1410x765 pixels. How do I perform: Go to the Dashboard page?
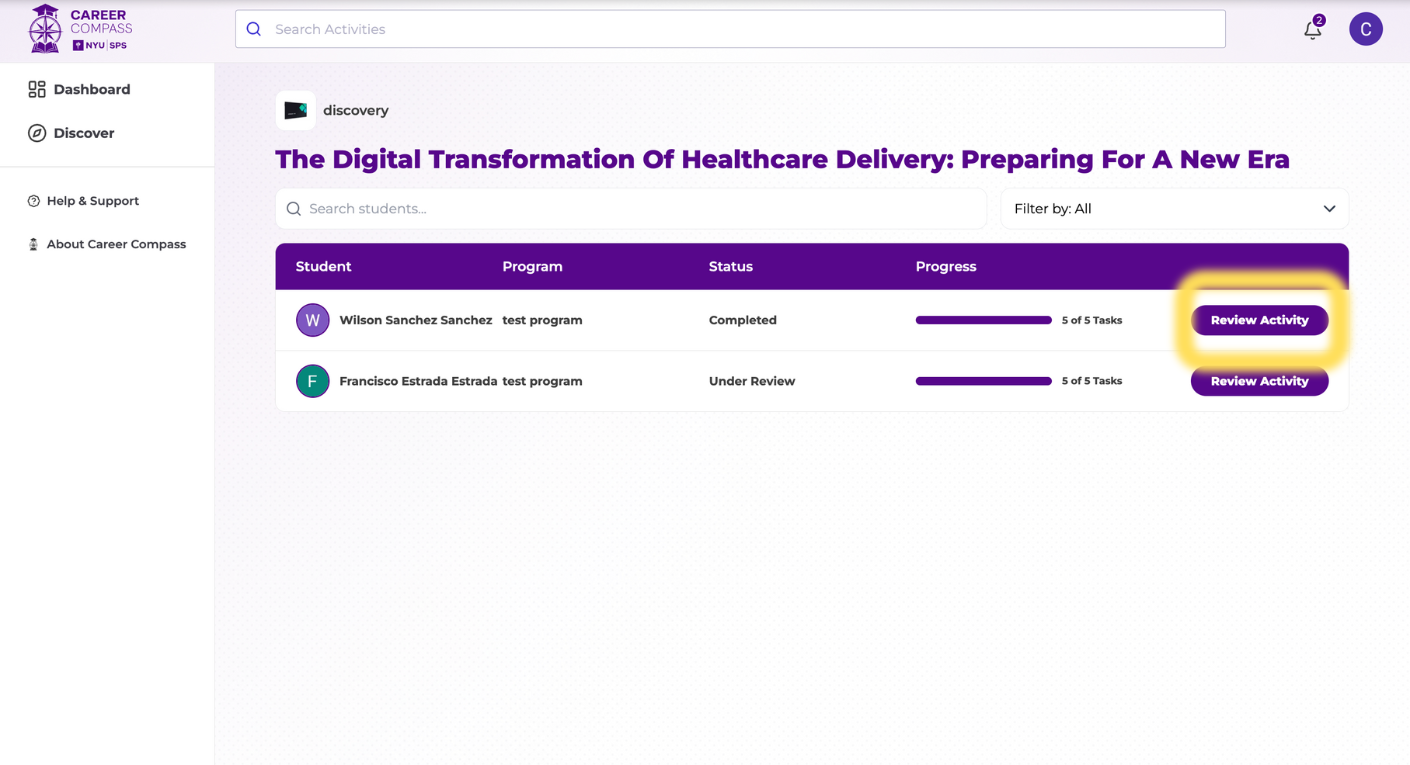[x=91, y=89]
